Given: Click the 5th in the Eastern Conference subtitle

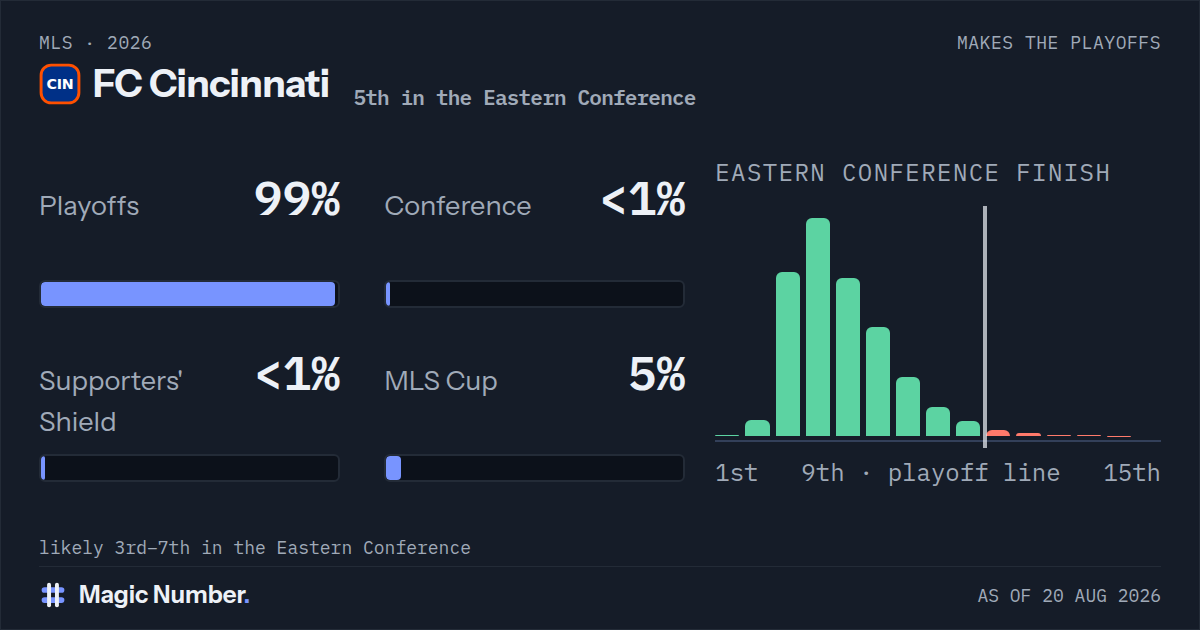Looking at the screenshot, I should click(x=525, y=98).
